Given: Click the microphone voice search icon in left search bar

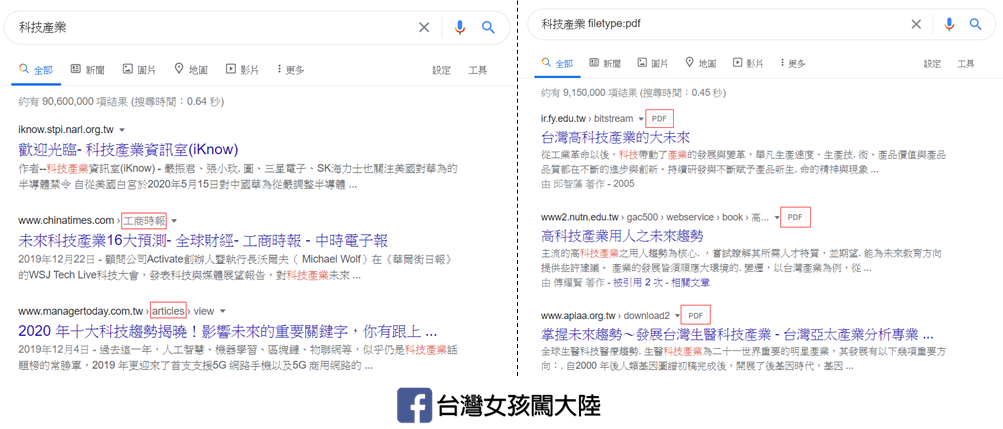Looking at the screenshot, I should click(460, 27).
